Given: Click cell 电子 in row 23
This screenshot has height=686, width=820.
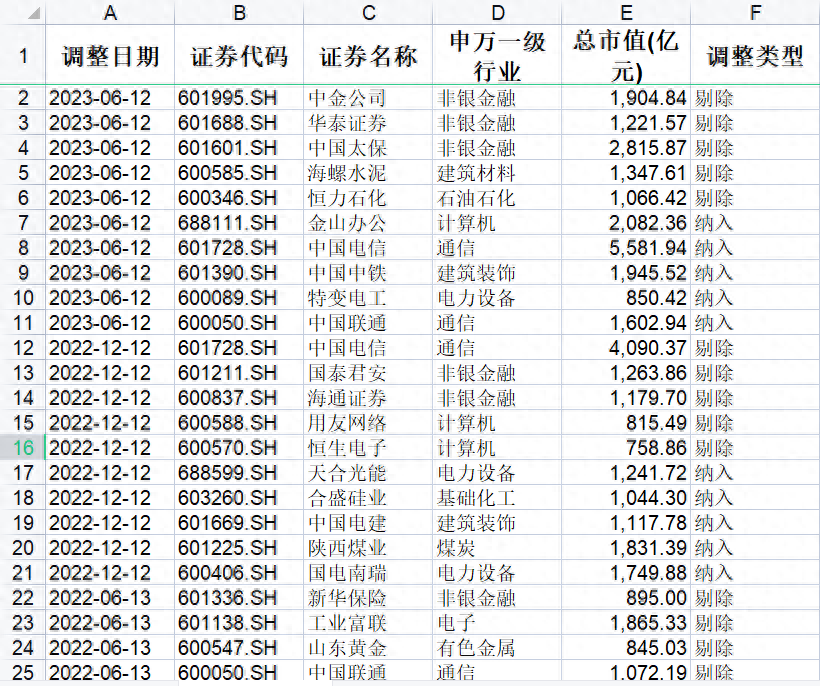Looking at the screenshot, I should (x=497, y=623).
